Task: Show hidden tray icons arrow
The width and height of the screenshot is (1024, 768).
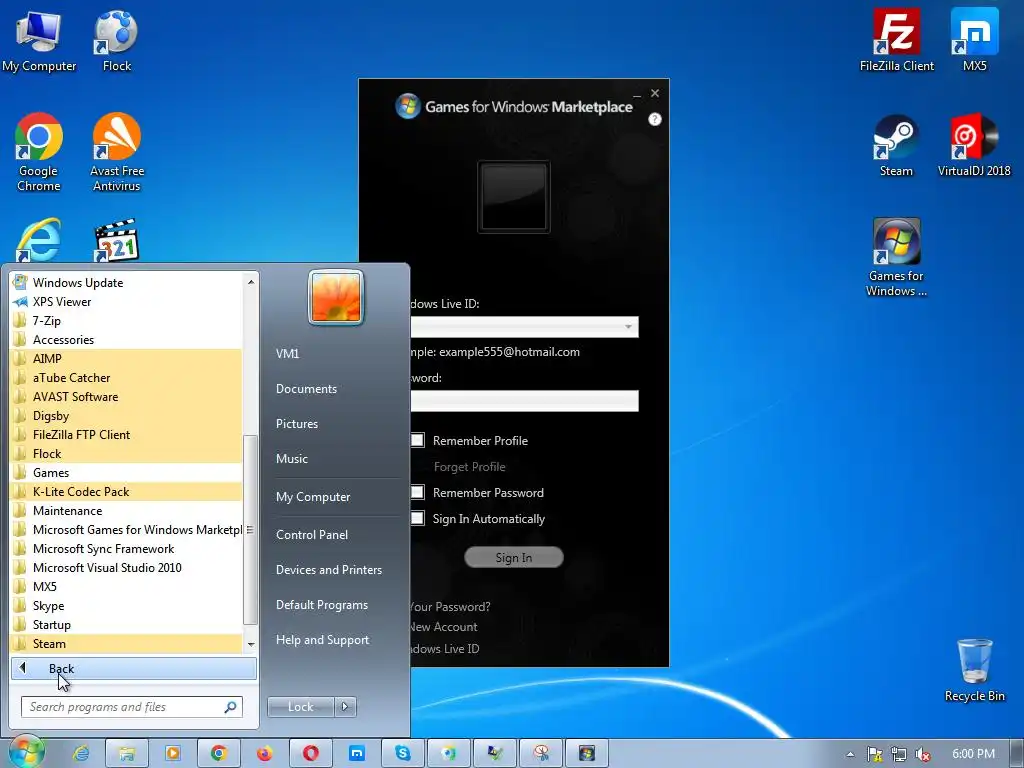Action: click(850, 754)
